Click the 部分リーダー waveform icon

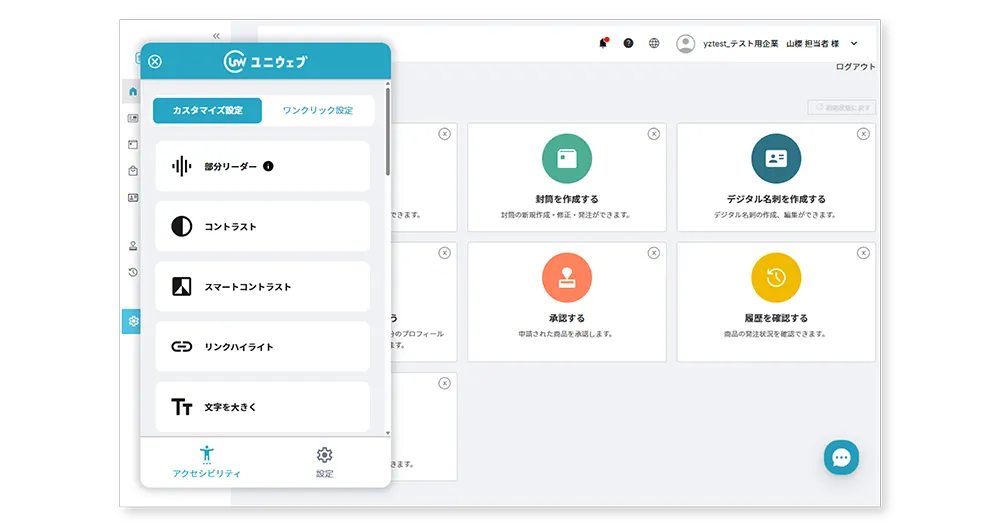tap(182, 167)
